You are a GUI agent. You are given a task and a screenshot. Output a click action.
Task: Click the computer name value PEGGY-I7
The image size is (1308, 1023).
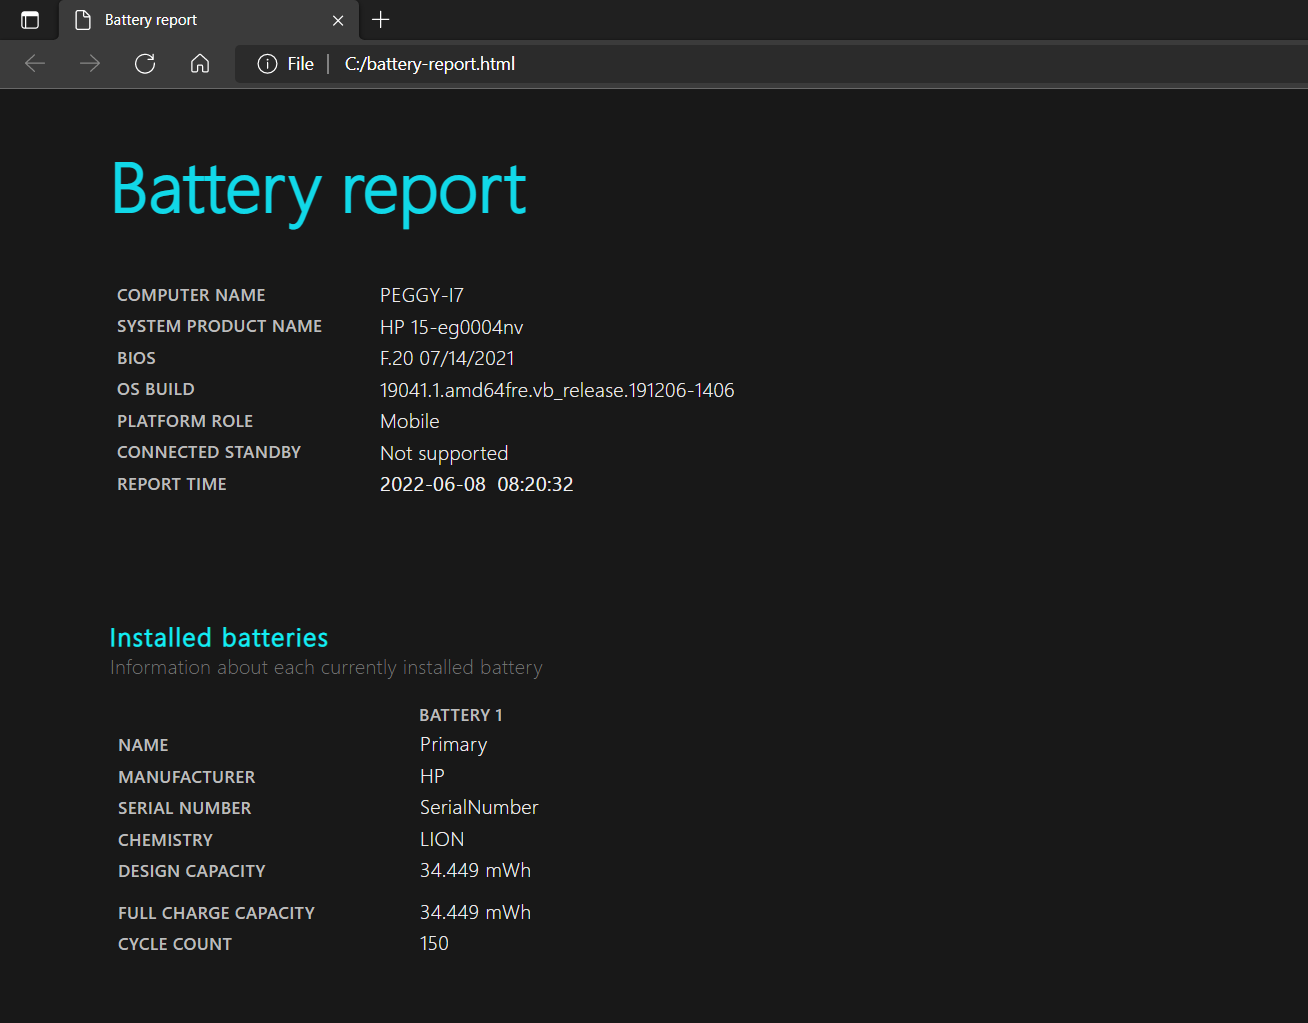(421, 296)
